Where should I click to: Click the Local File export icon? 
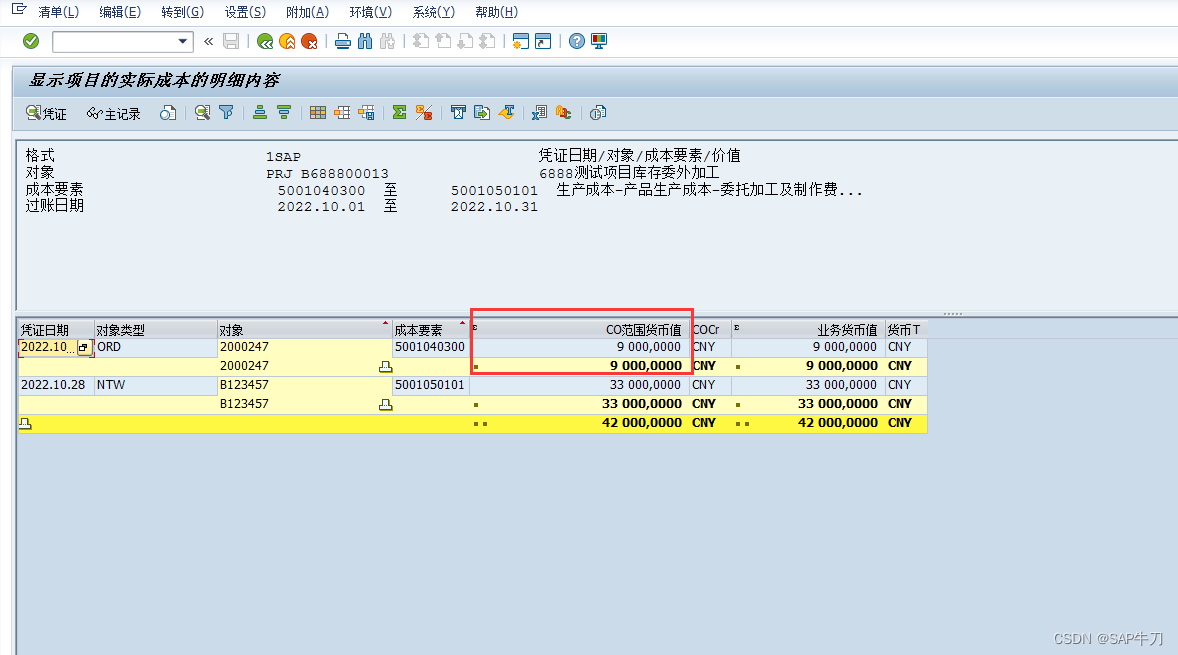click(x=482, y=113)
